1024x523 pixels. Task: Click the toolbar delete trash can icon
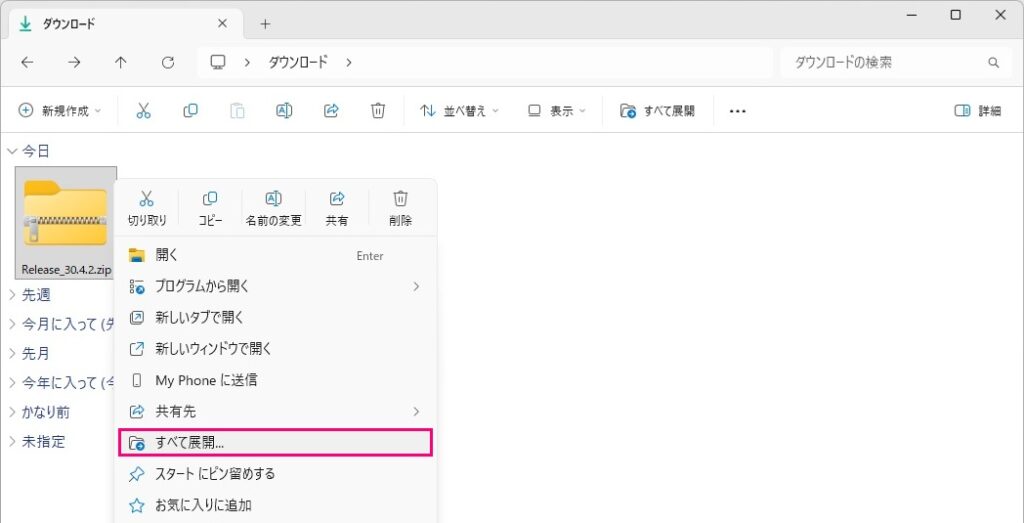coord(378,111)
